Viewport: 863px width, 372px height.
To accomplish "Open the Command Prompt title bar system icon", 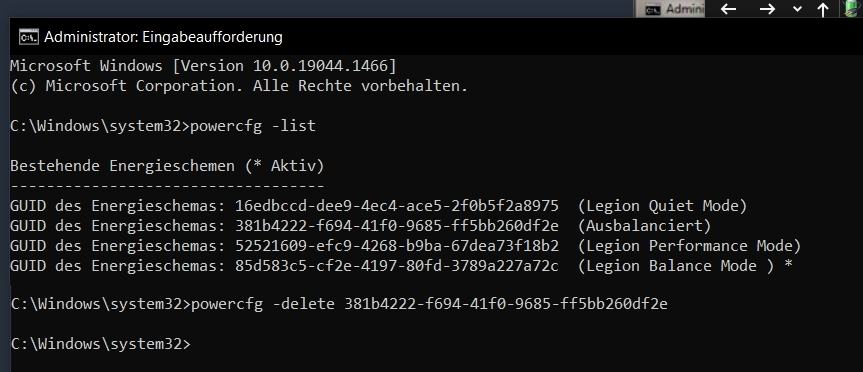I will (29, 37).
